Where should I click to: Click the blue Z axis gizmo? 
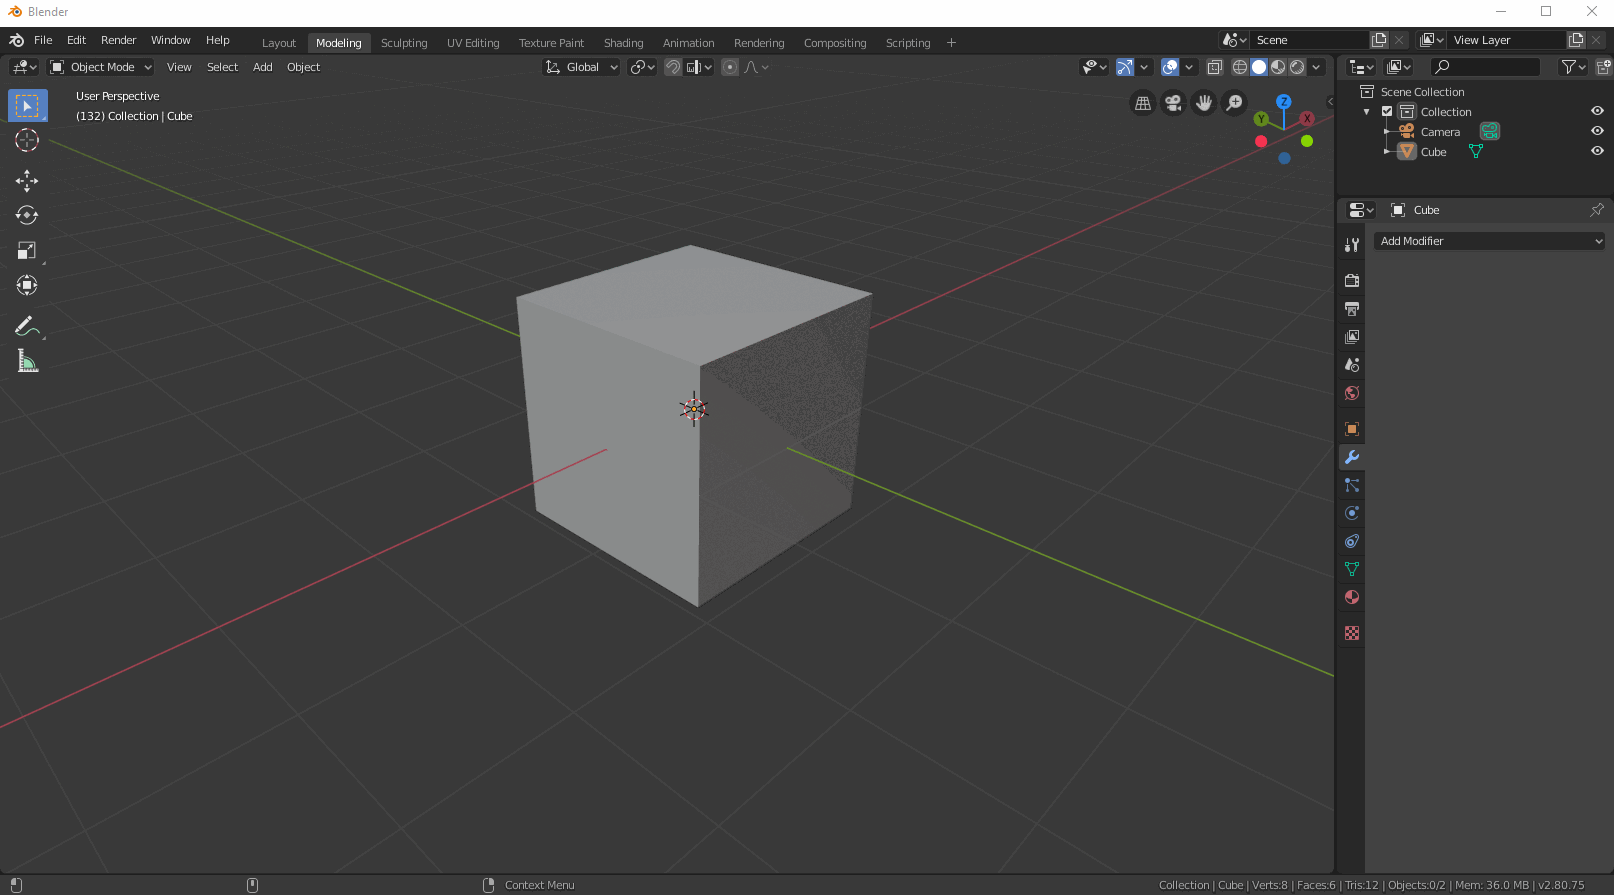[x=1284, y=102]
